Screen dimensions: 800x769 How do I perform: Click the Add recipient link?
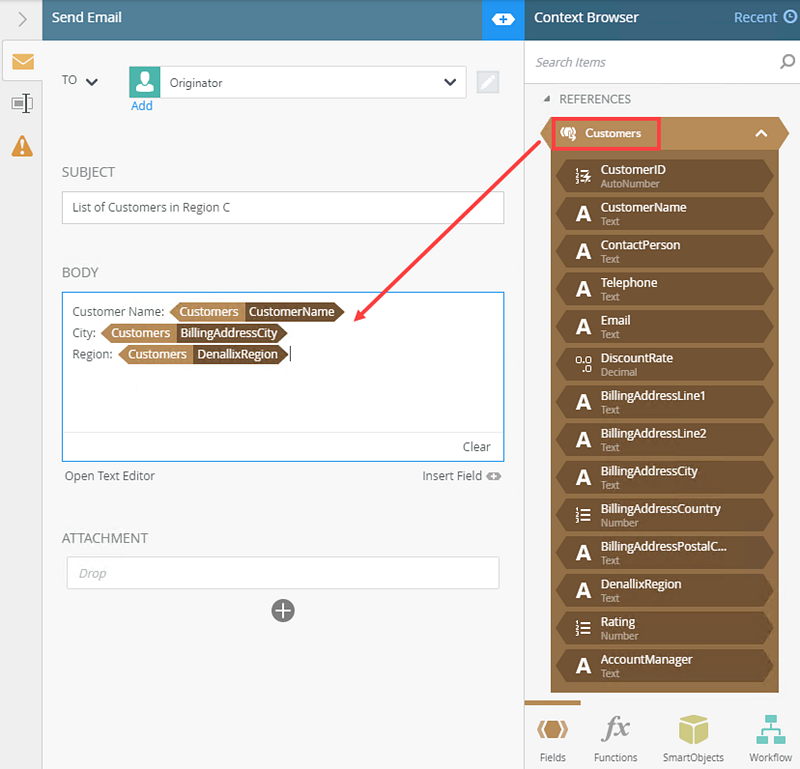point(142,105)
